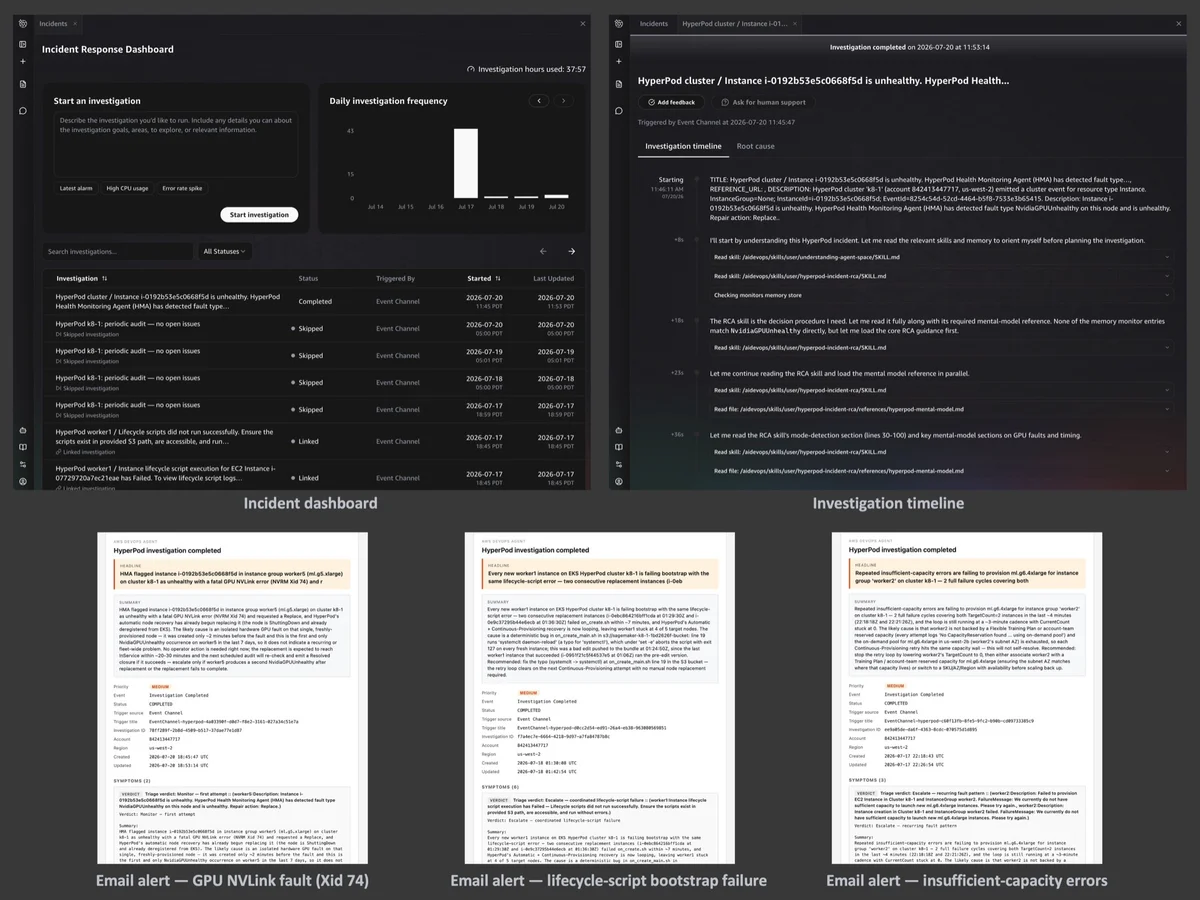The image size is (1200, 900).
Task: Open the sliders icon in Investigation timeline window sidebar
Action: (x=619, y=464)
